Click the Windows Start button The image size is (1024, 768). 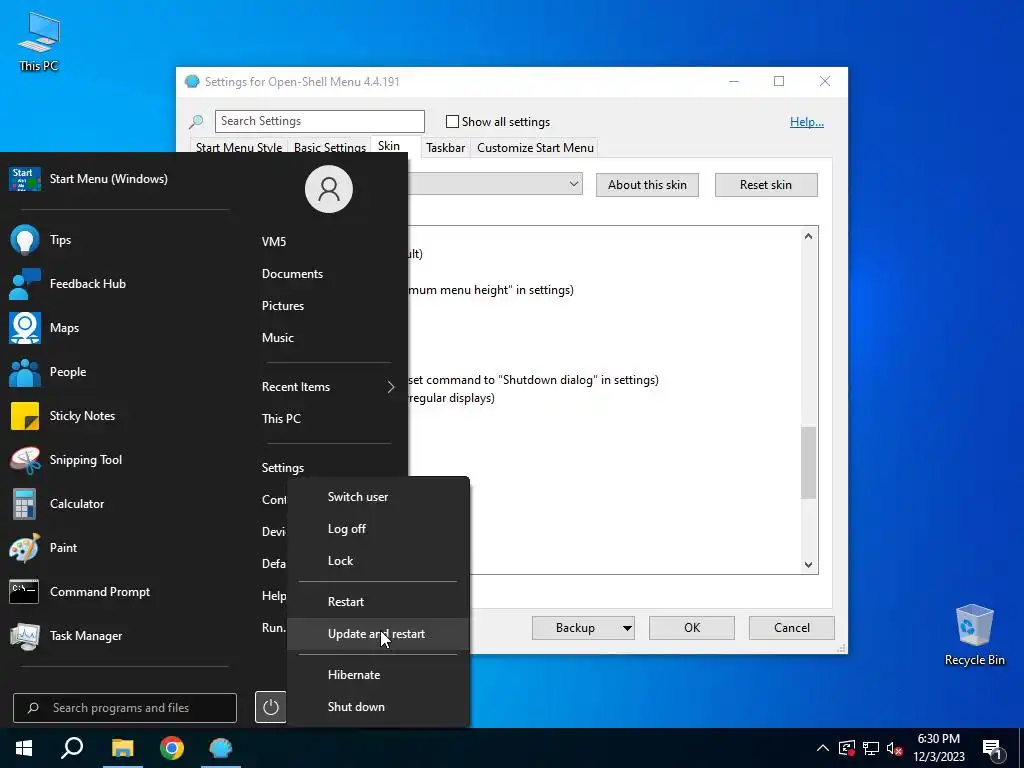tap(24, 748)
